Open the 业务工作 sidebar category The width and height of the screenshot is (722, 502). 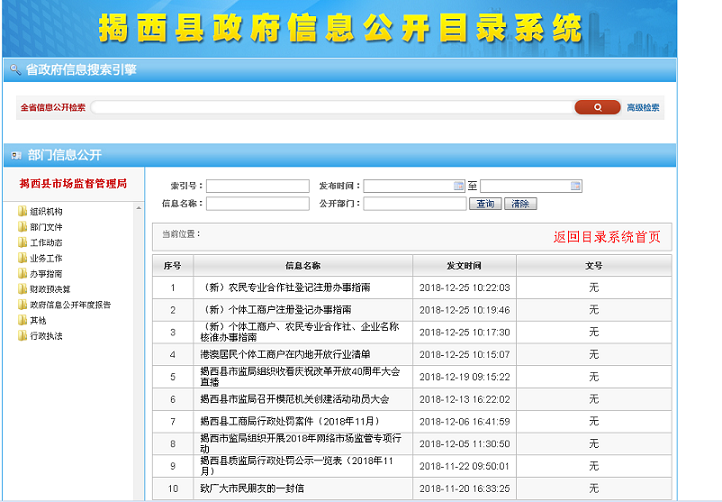[46, 258]
